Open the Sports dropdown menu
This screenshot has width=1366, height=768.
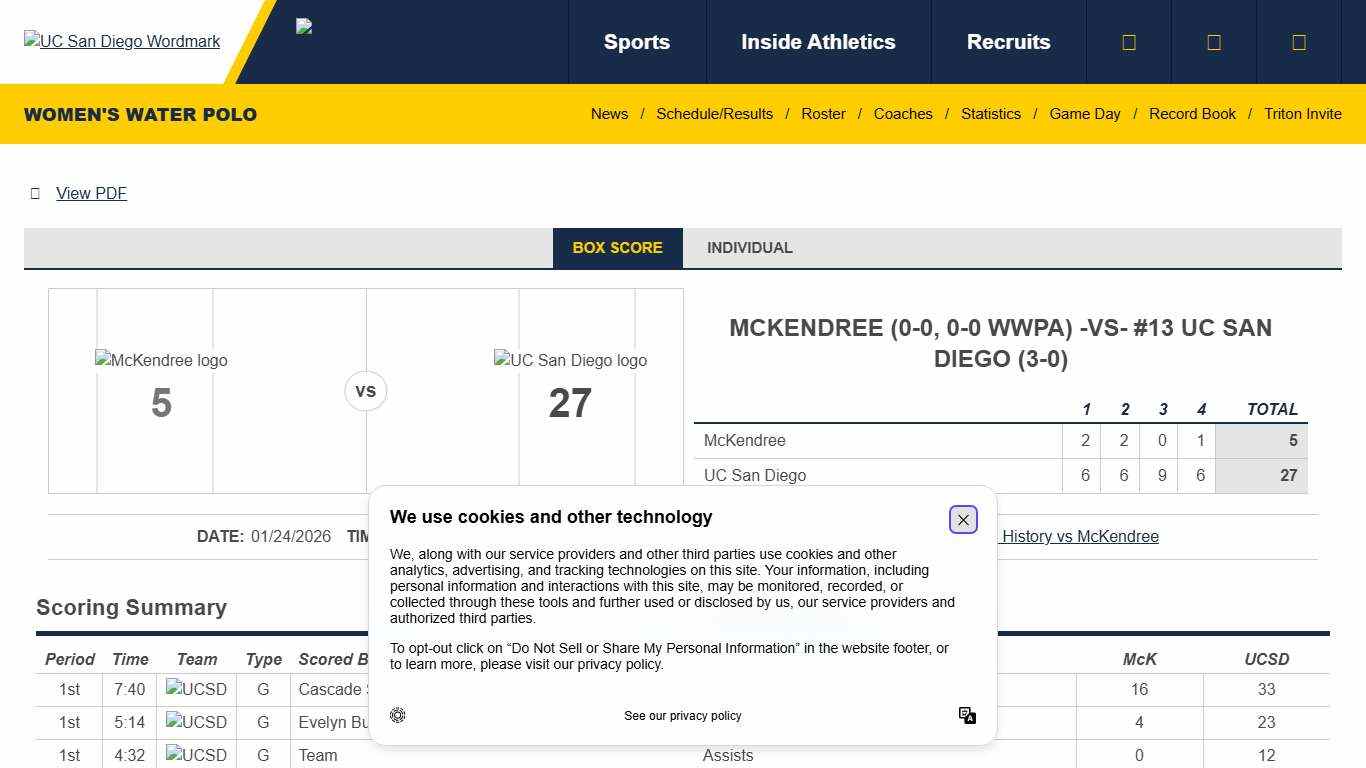pos(636,42)
